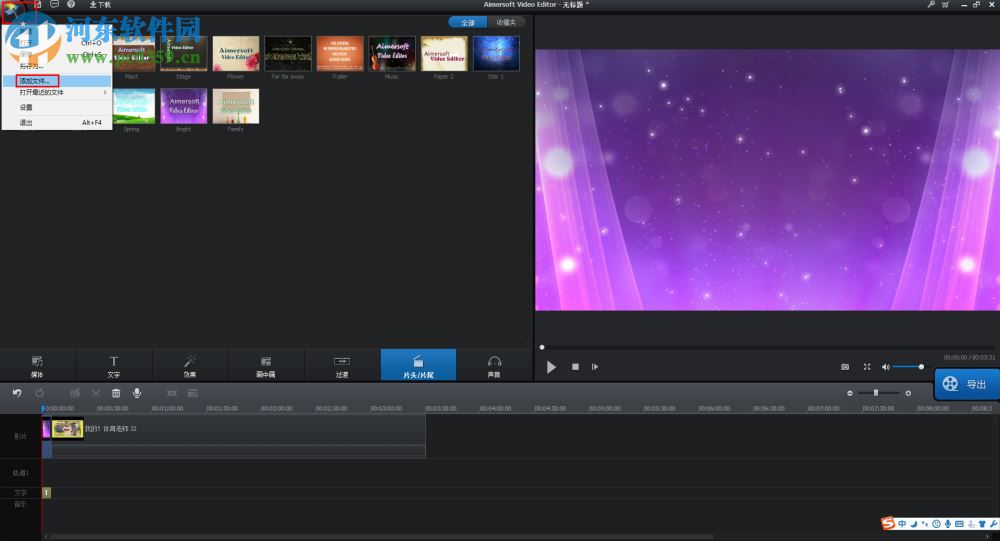Screen dimensions: 1000x541
Task: Select the 收藏夹 favorites filter
Action: pyautogui.click(x=506, y=22)
